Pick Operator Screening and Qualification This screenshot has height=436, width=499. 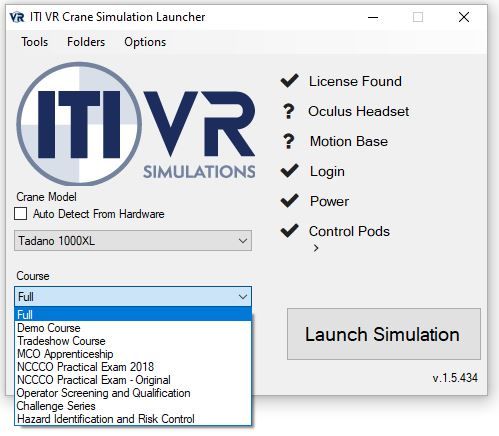click(x=133, y=393)
